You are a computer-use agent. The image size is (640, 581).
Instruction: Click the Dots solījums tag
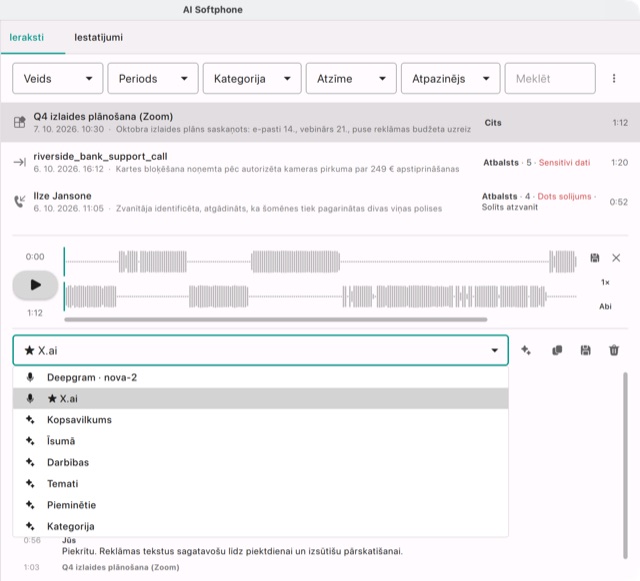(x=564, y=196)
